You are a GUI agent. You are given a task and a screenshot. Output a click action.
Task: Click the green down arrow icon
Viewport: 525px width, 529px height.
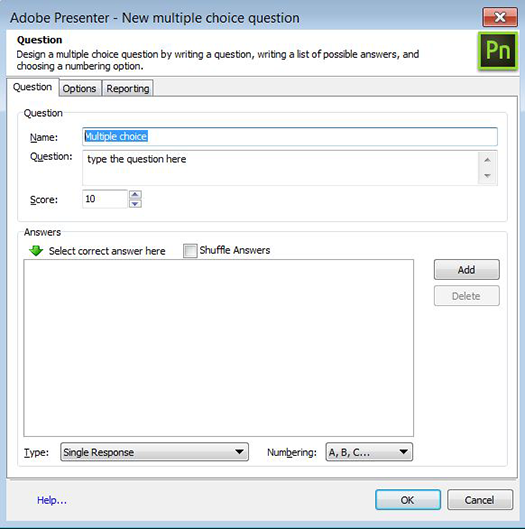36,251
